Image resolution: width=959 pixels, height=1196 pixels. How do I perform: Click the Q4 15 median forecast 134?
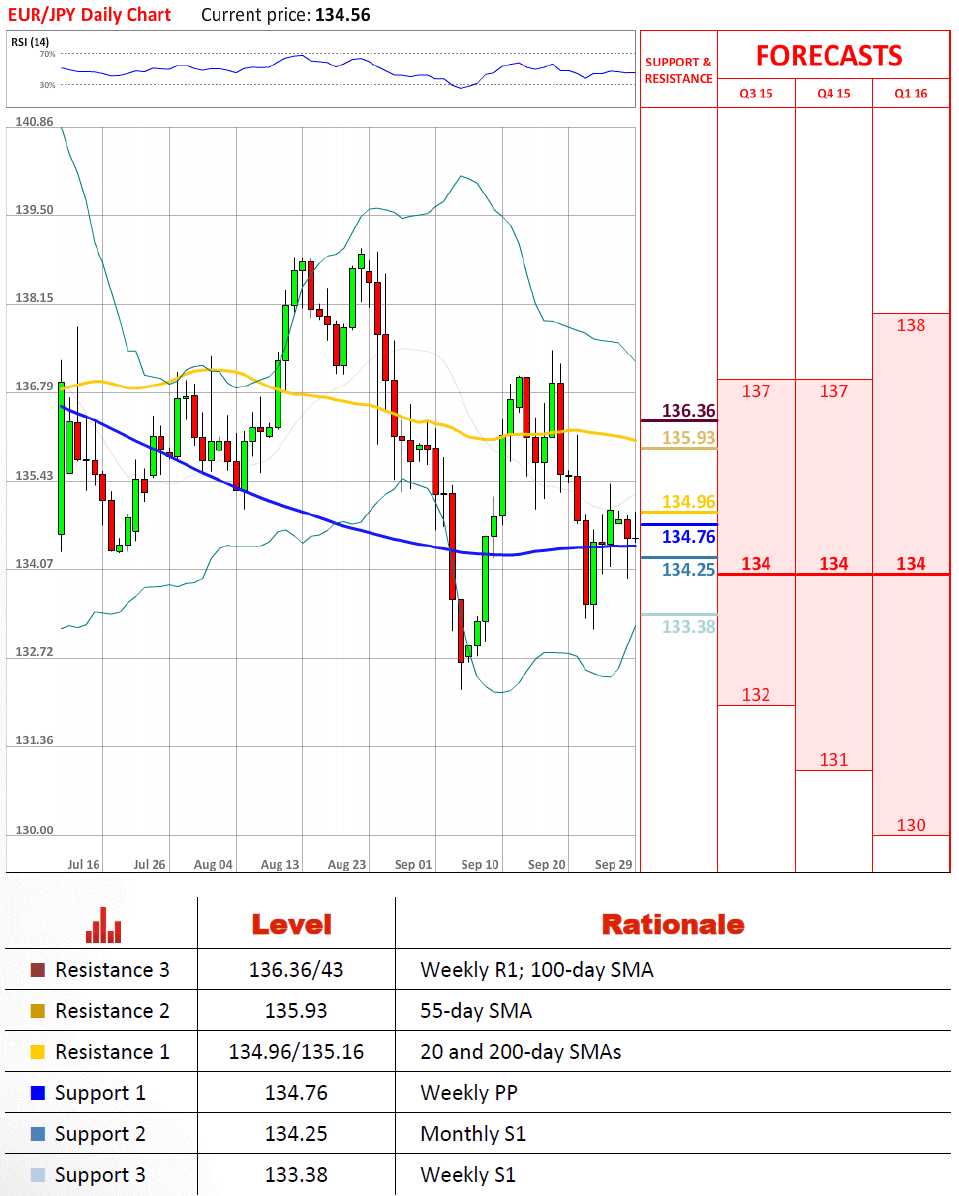[834, 564]
